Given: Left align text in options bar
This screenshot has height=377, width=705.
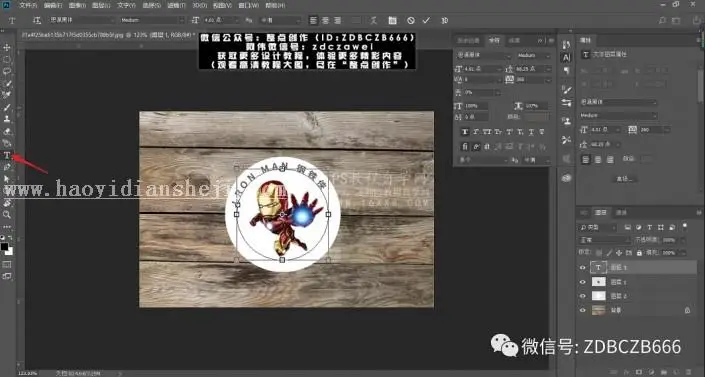Looking at the screenshot, I should tap(313, 20).
